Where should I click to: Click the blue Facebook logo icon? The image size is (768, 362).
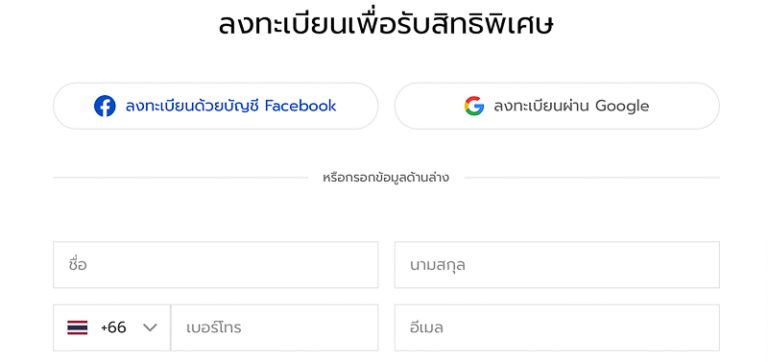click(105, 106)
